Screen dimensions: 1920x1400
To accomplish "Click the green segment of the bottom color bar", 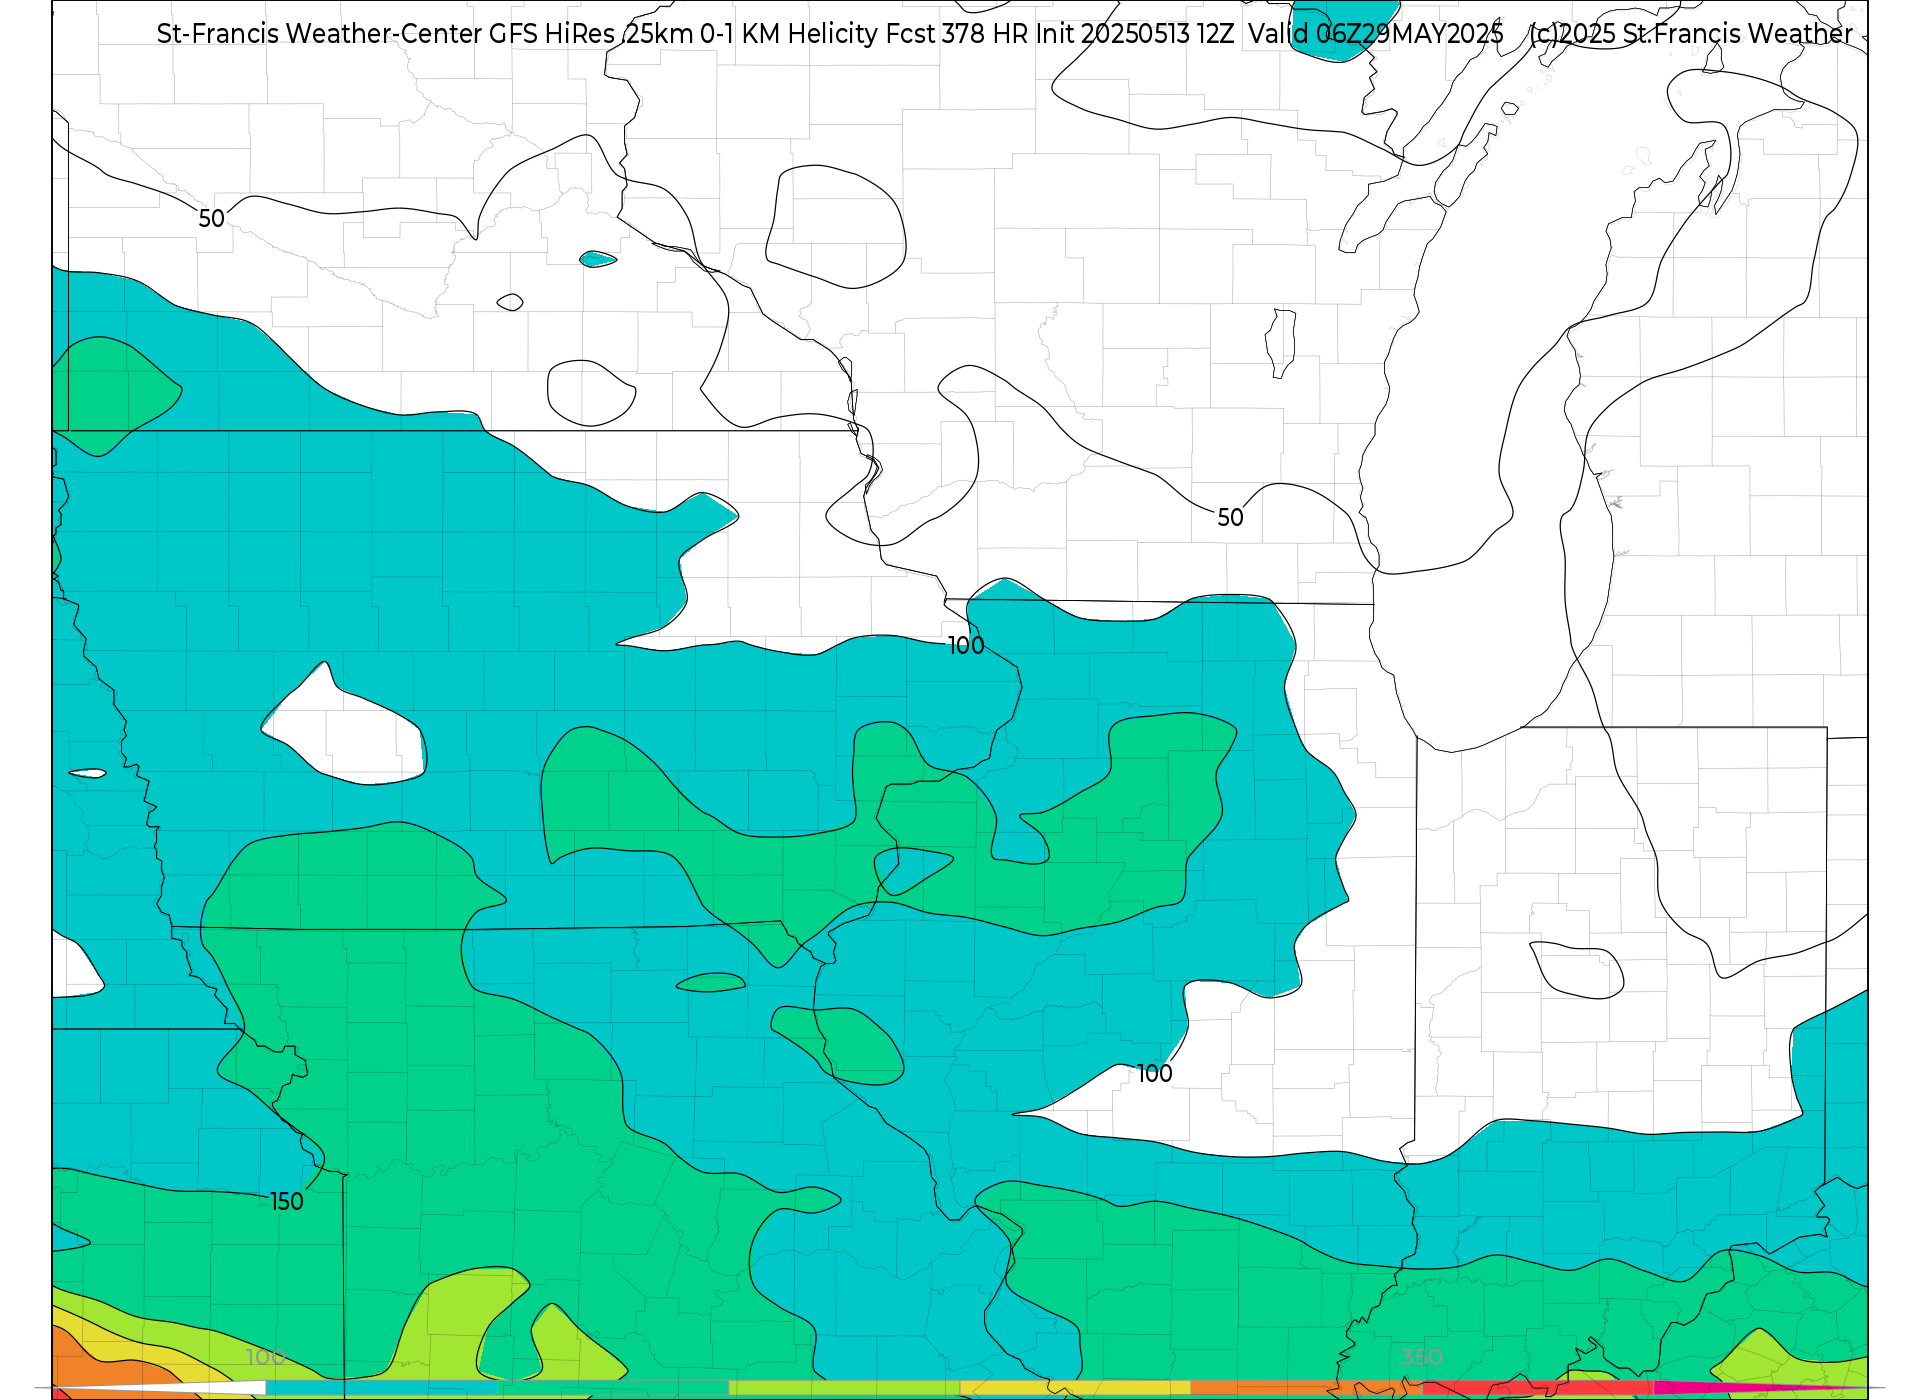I will pyautogui.click(x=613, y=1388).
